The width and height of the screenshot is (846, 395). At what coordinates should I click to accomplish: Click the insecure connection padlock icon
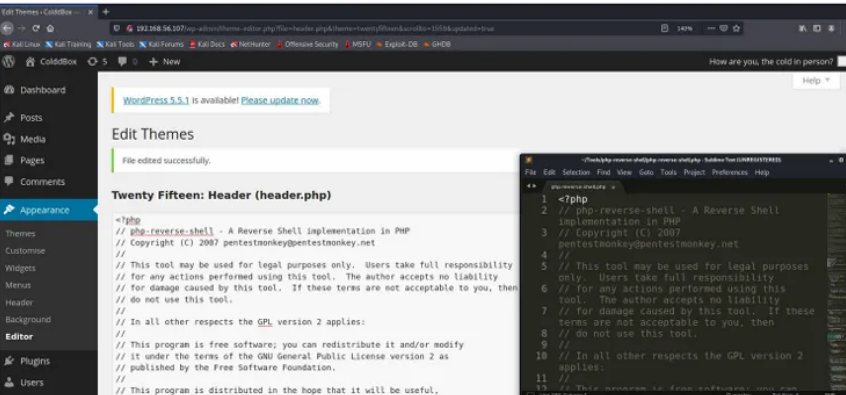click(x=129, y=29)
